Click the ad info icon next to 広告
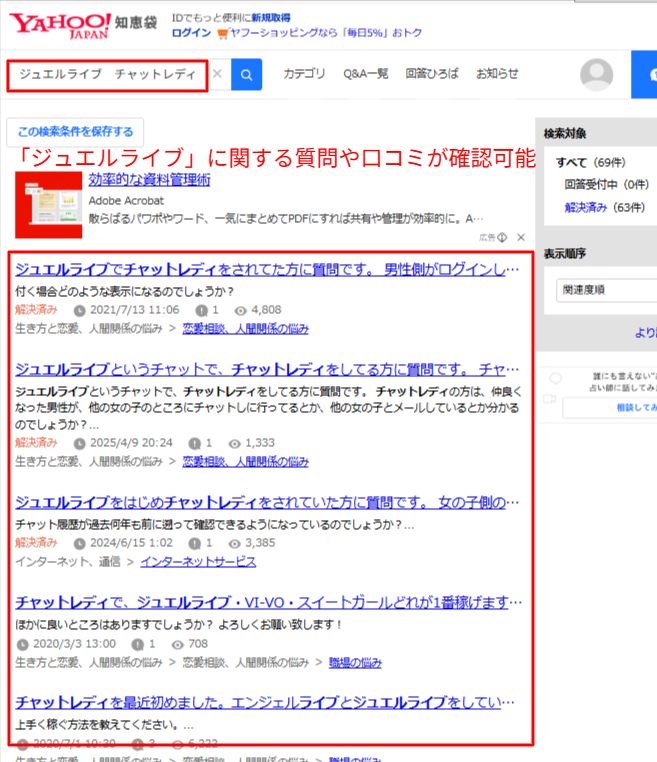This screenshot has height=762, width=657. [x=502, y=237]
